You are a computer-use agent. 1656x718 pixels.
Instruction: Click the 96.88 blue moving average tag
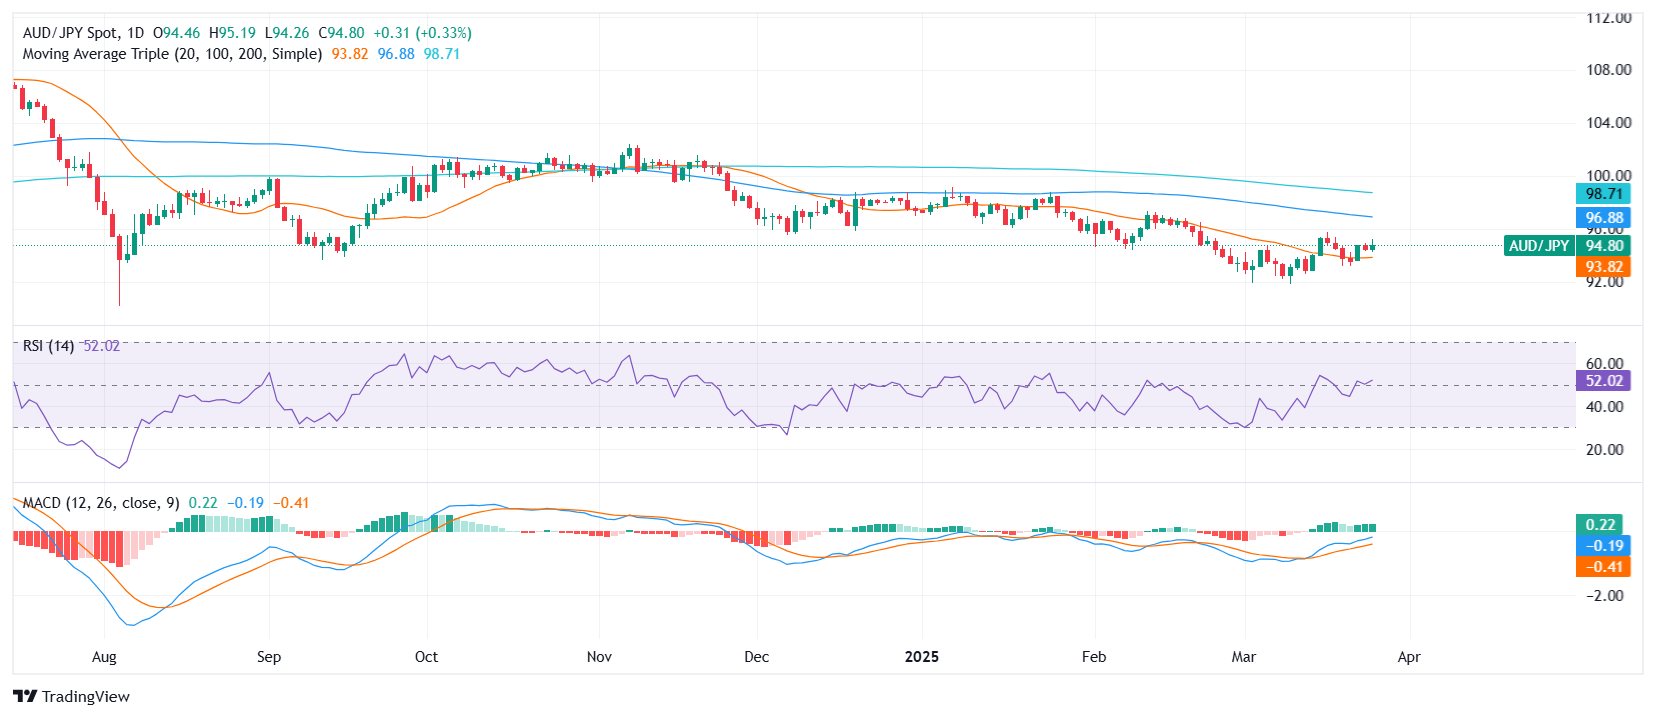click(x=1603, y=218)
